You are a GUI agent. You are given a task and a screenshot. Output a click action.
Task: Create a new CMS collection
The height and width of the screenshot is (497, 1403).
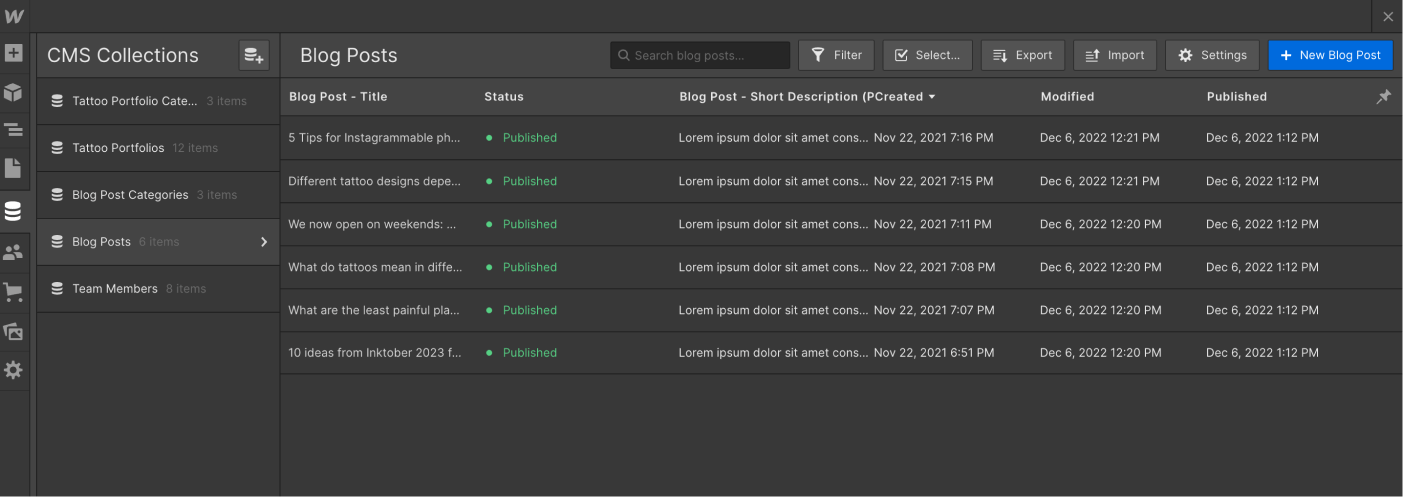[254, 55]
